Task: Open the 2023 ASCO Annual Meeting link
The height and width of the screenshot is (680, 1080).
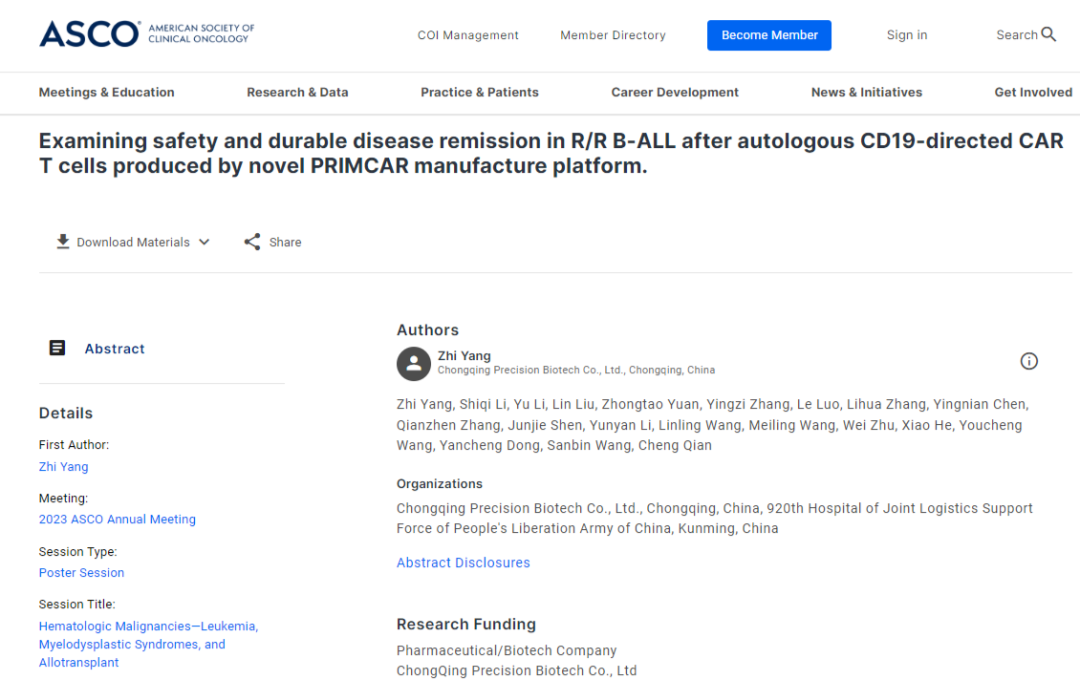Action: tap(117, 519)
